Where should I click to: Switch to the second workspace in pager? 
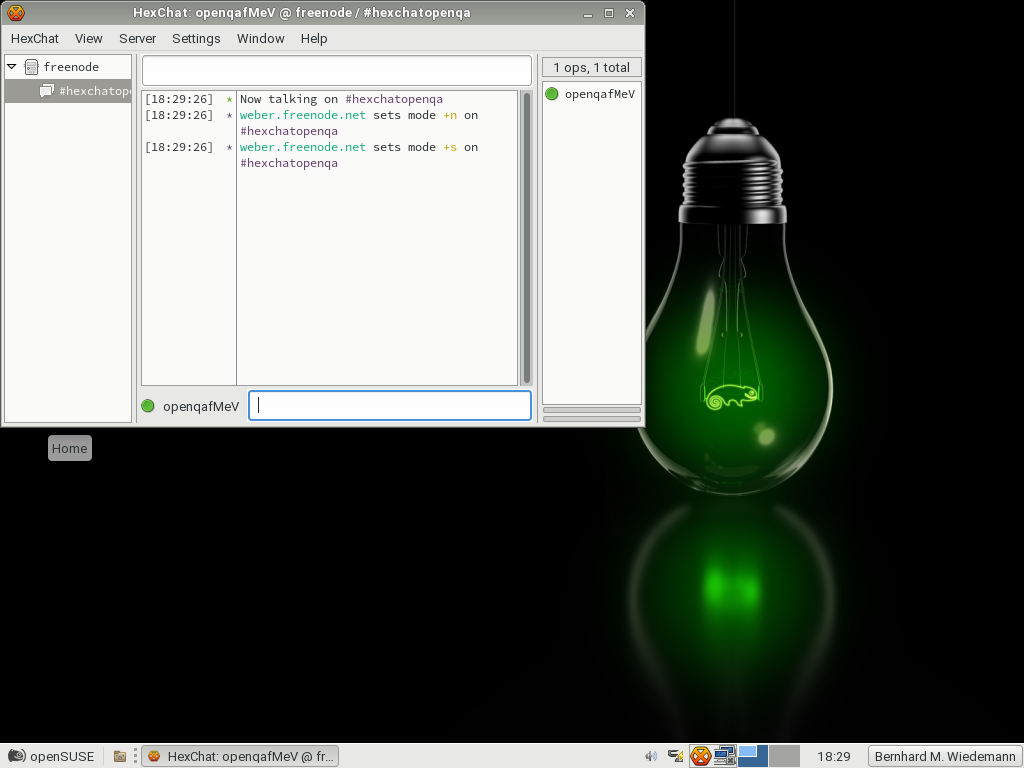[784, 756]
